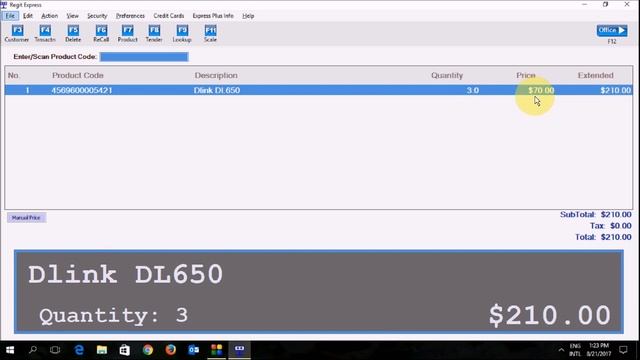
Task: Click the Price column header
Action: tap(526, 76)
